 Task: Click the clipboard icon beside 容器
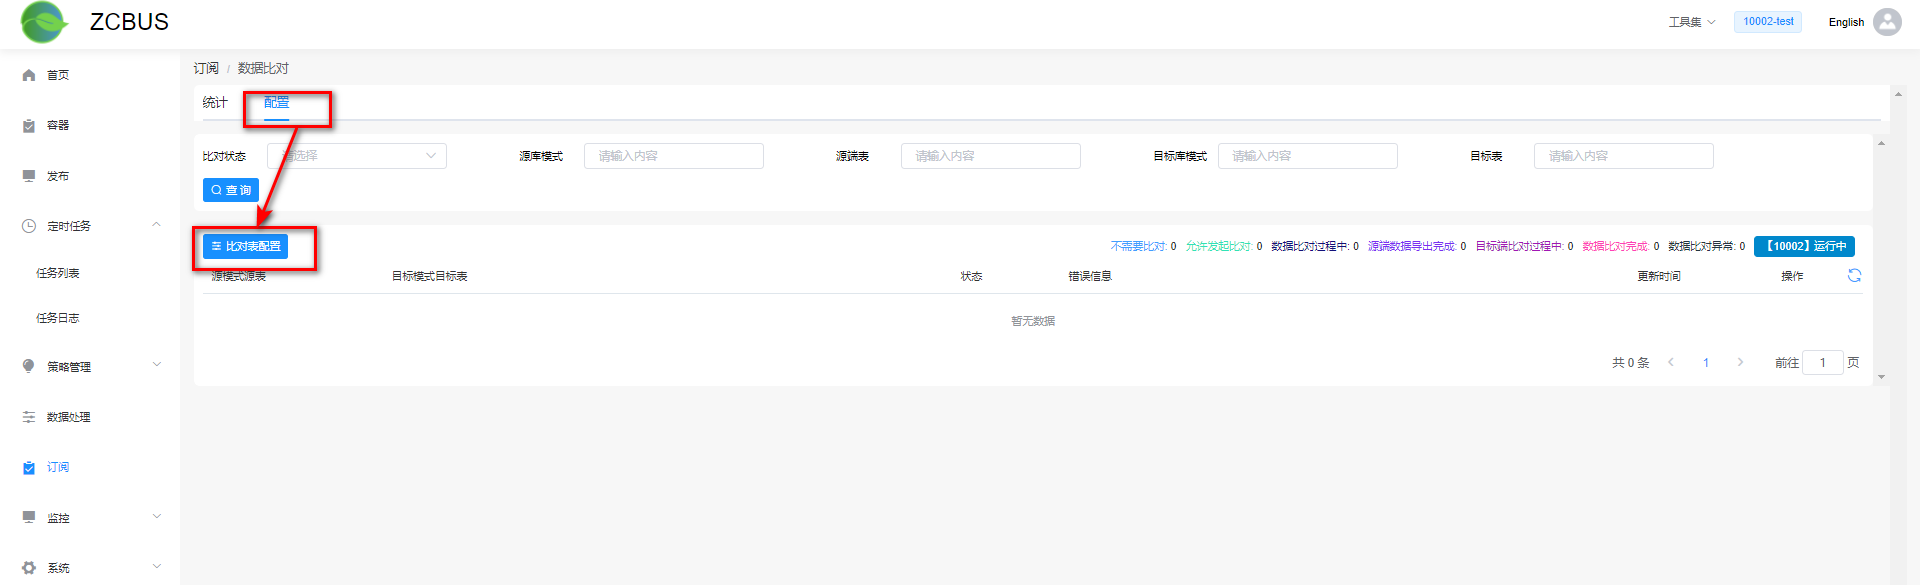pos(29,126)
